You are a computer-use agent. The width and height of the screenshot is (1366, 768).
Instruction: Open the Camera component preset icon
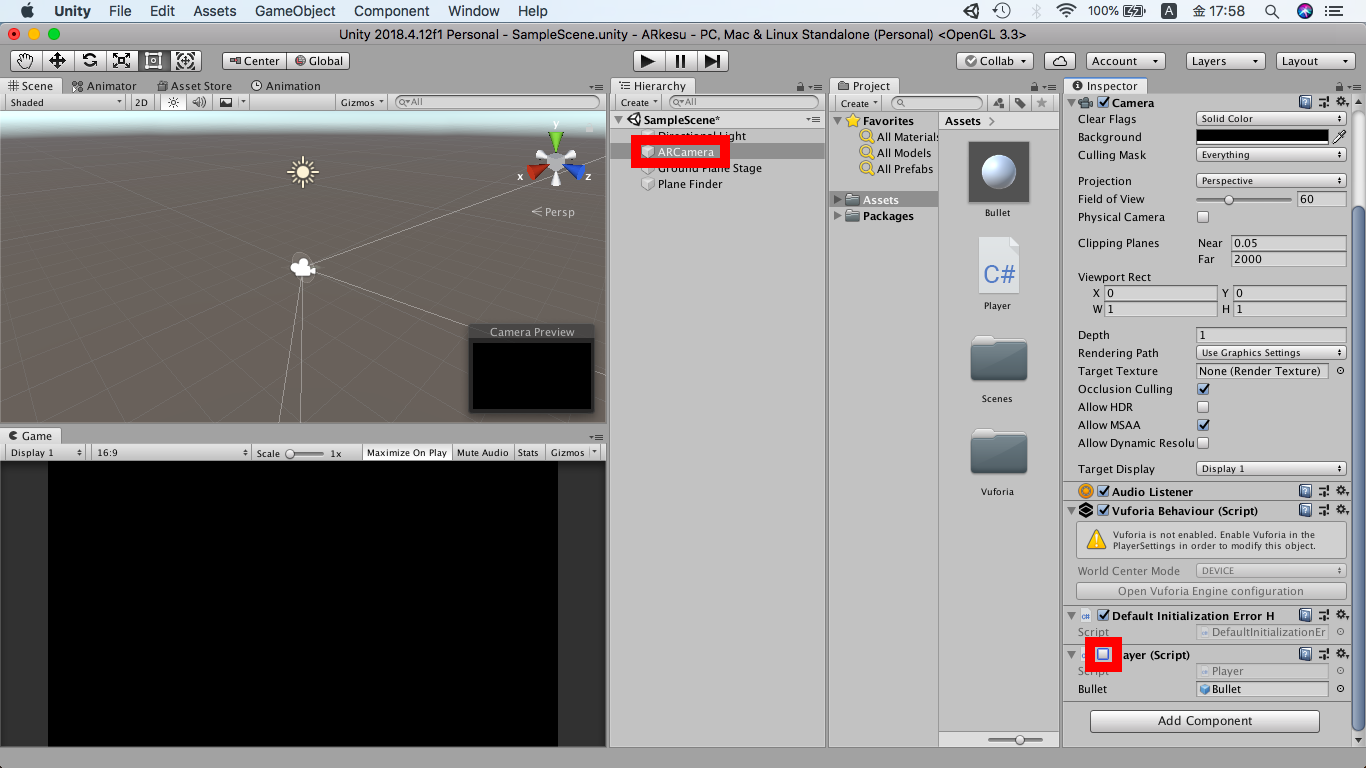click(x=1324, y=102)
